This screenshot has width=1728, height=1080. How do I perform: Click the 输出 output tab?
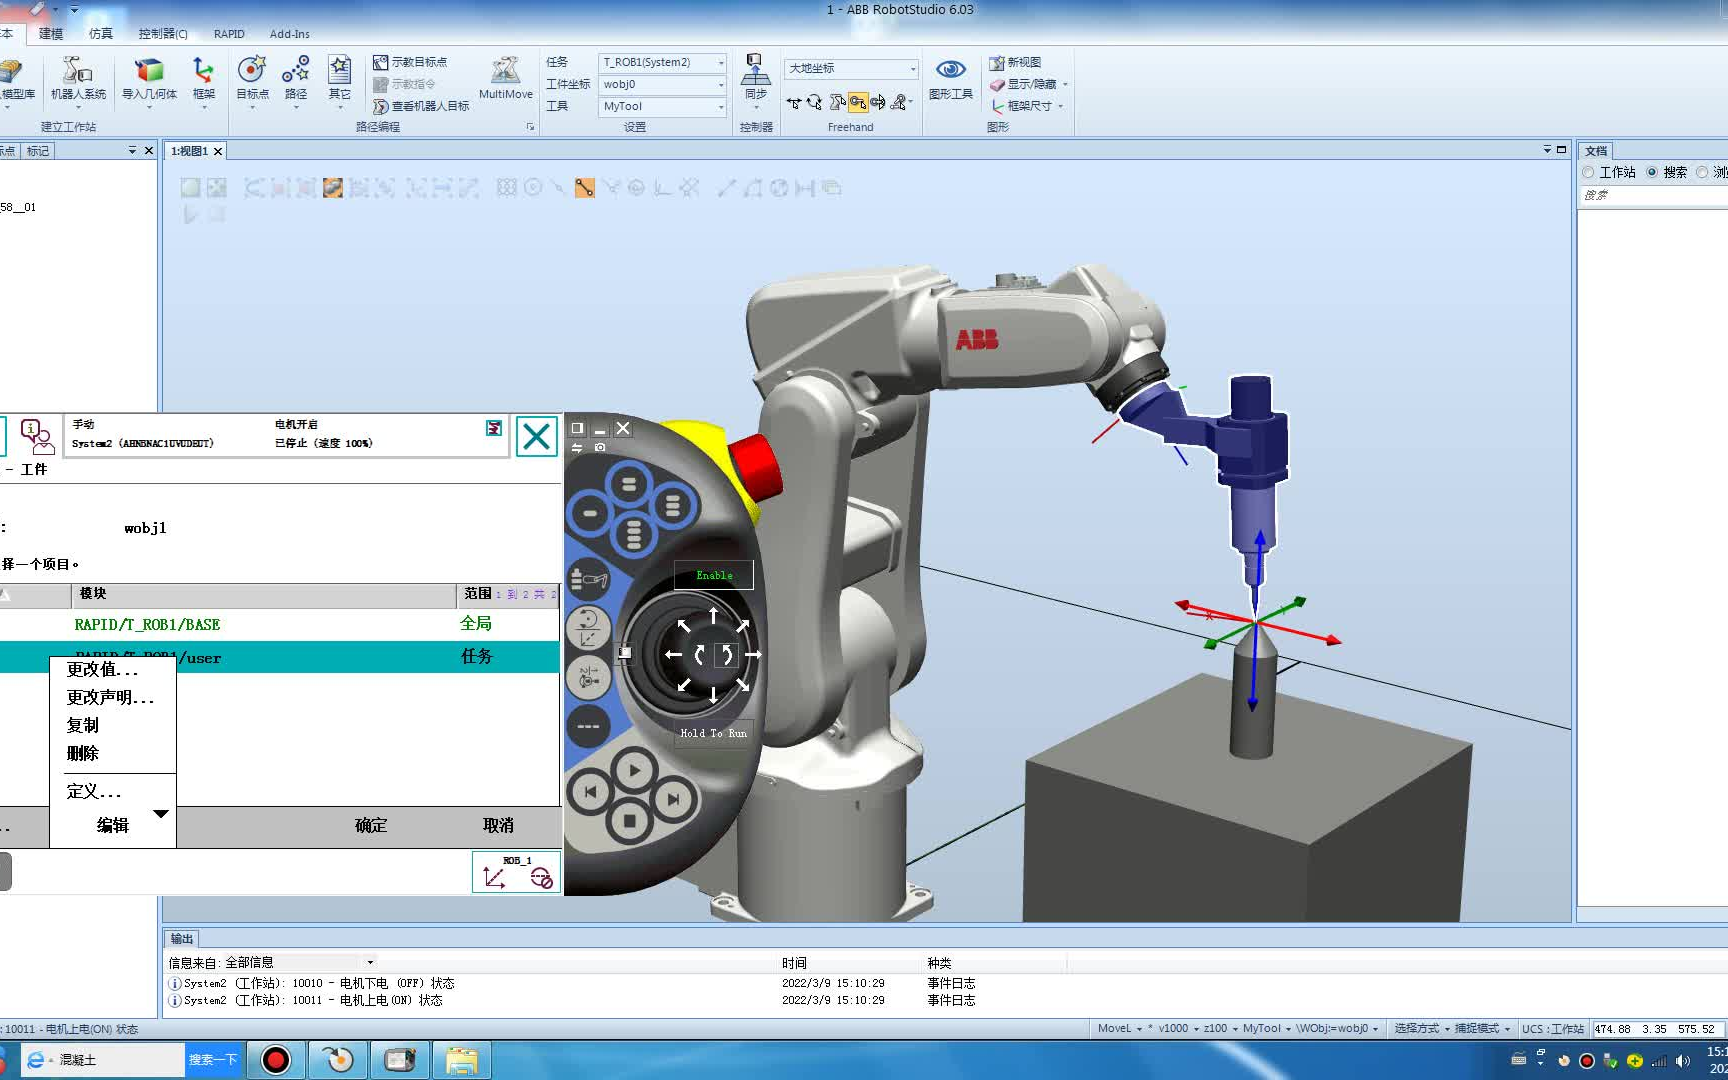tap(181, 939)
